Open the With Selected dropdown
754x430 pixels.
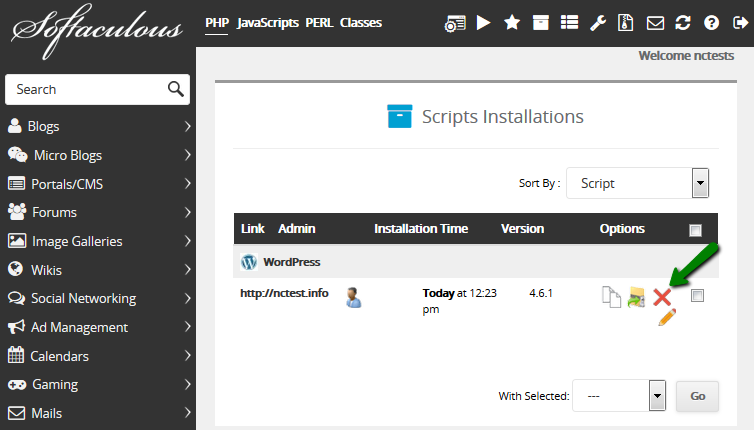(619, 396)
